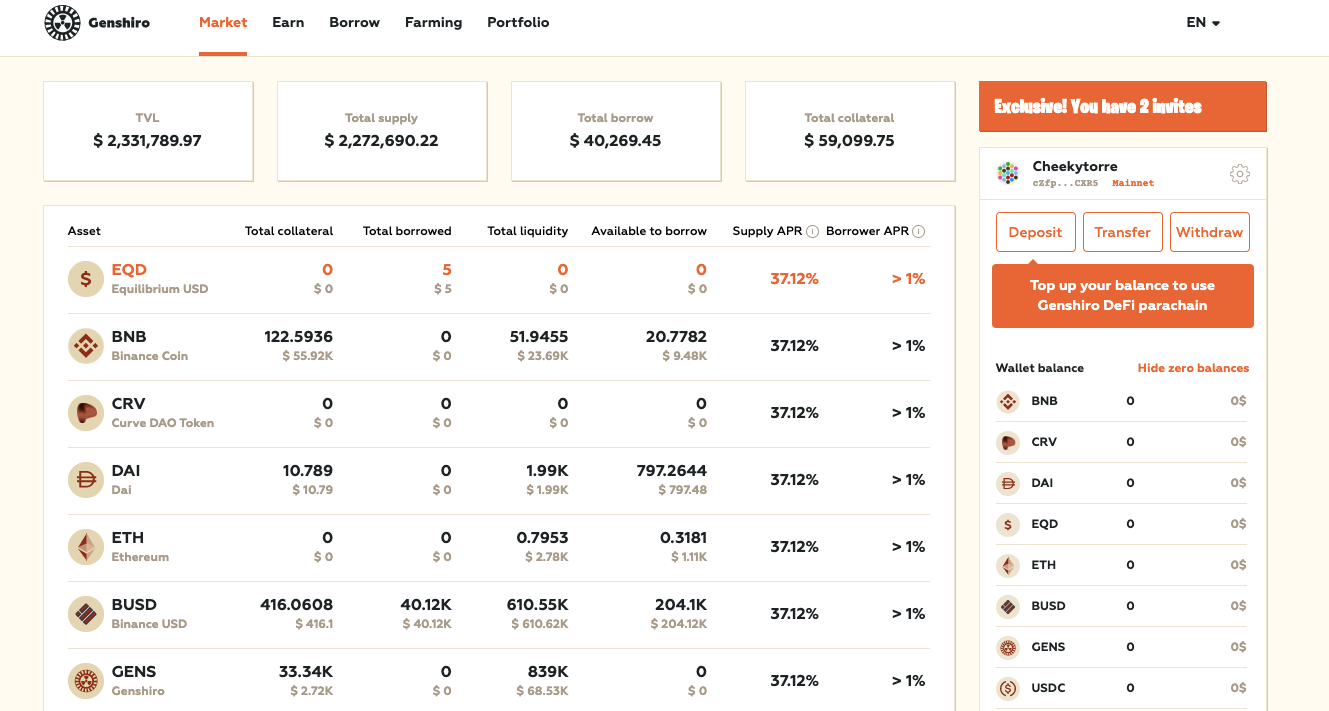1329x711 pixels.
Task: Click the wallet address cZfp...CXR5
Action: click(x=1066, y=184)
